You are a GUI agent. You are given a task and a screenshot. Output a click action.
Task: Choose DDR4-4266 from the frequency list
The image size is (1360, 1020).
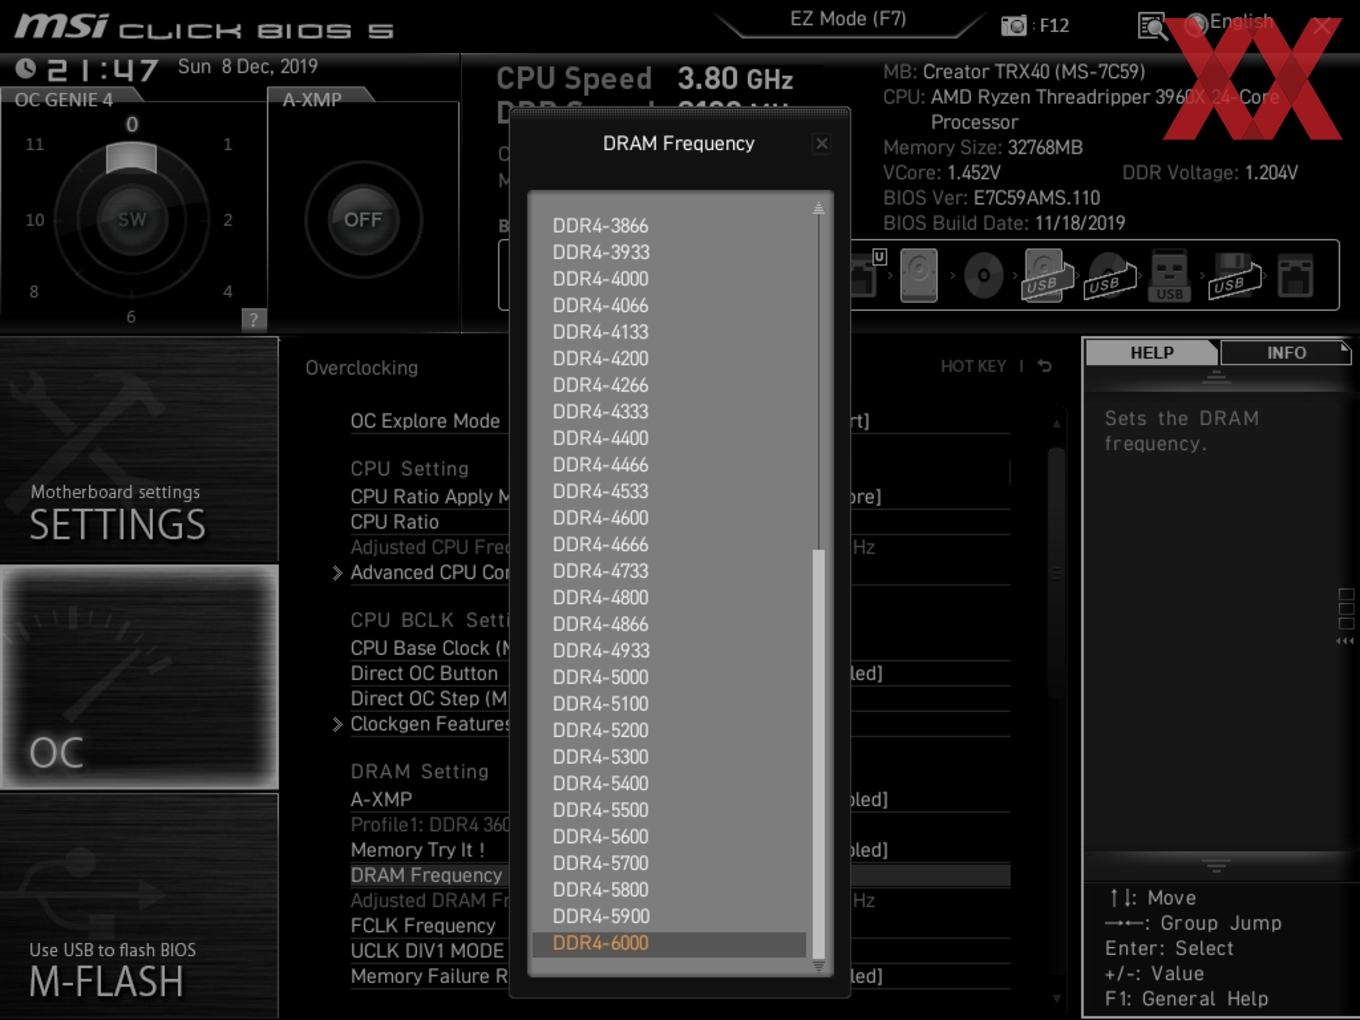coord(600,385)
